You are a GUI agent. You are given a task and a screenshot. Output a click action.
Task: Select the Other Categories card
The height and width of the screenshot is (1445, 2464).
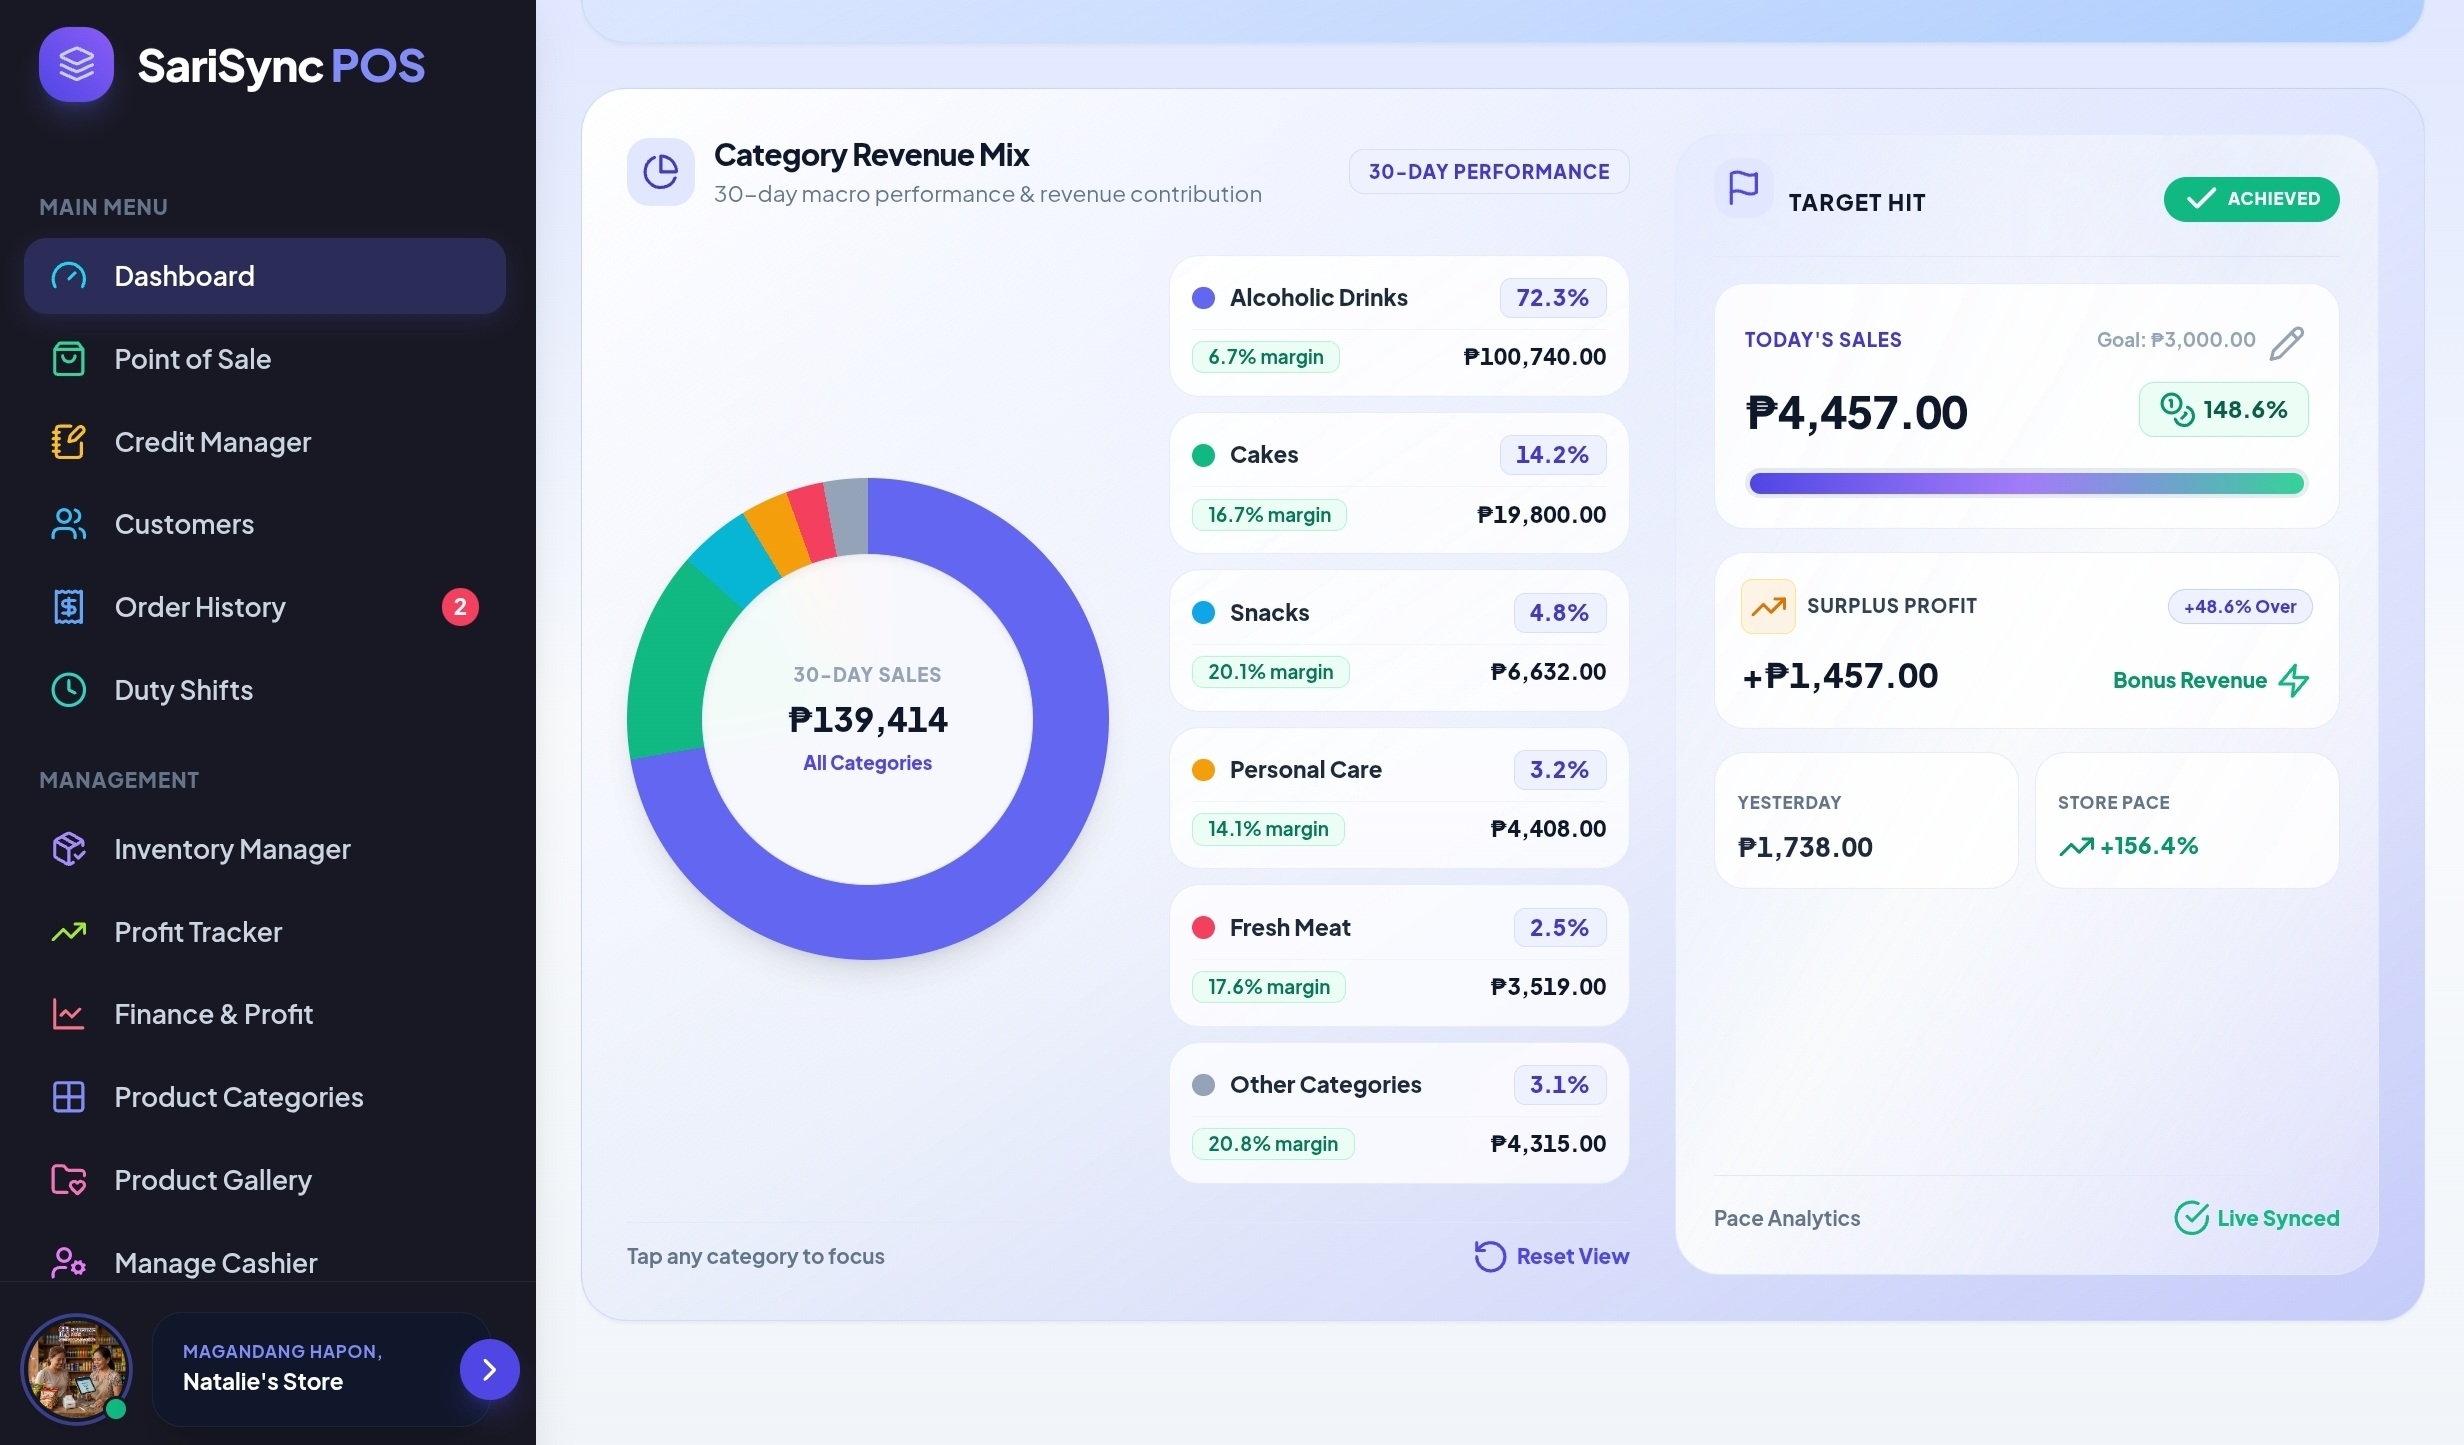(1399, 1113)
